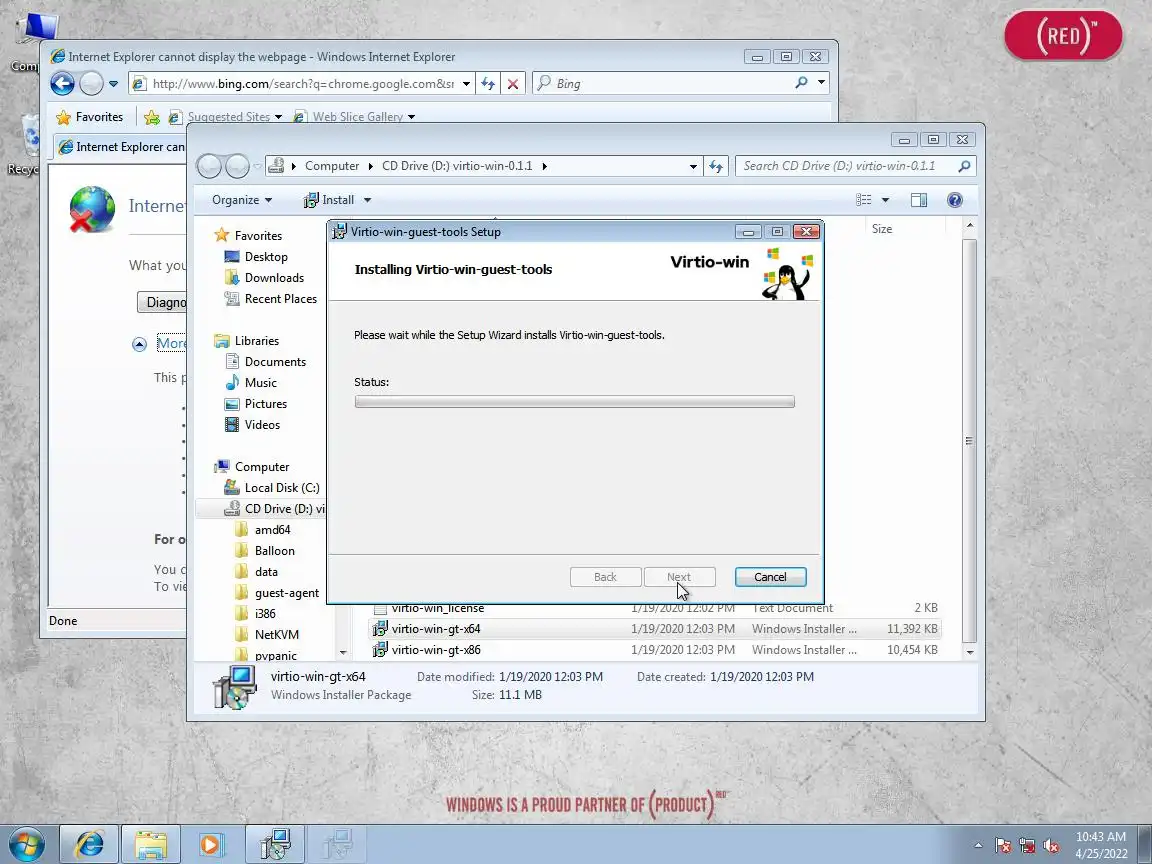
Task: Open Internet Explorer from the taskbar
Action: [x=89, y=844]
